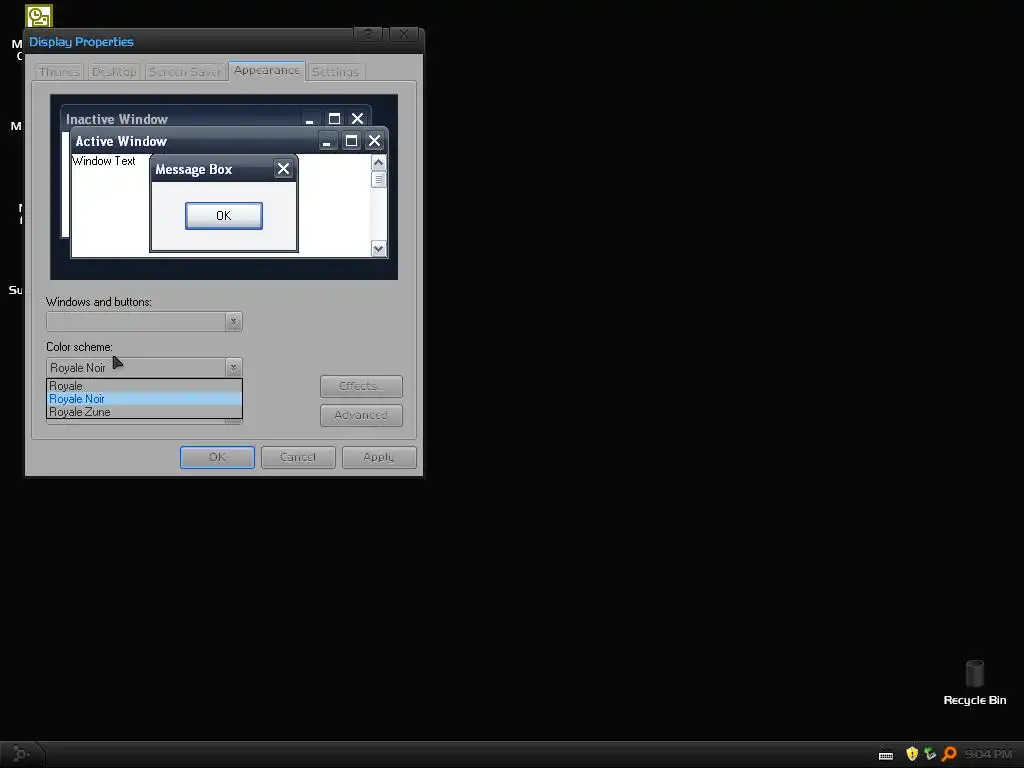Switch to the Themes tab

coord(59,72)
